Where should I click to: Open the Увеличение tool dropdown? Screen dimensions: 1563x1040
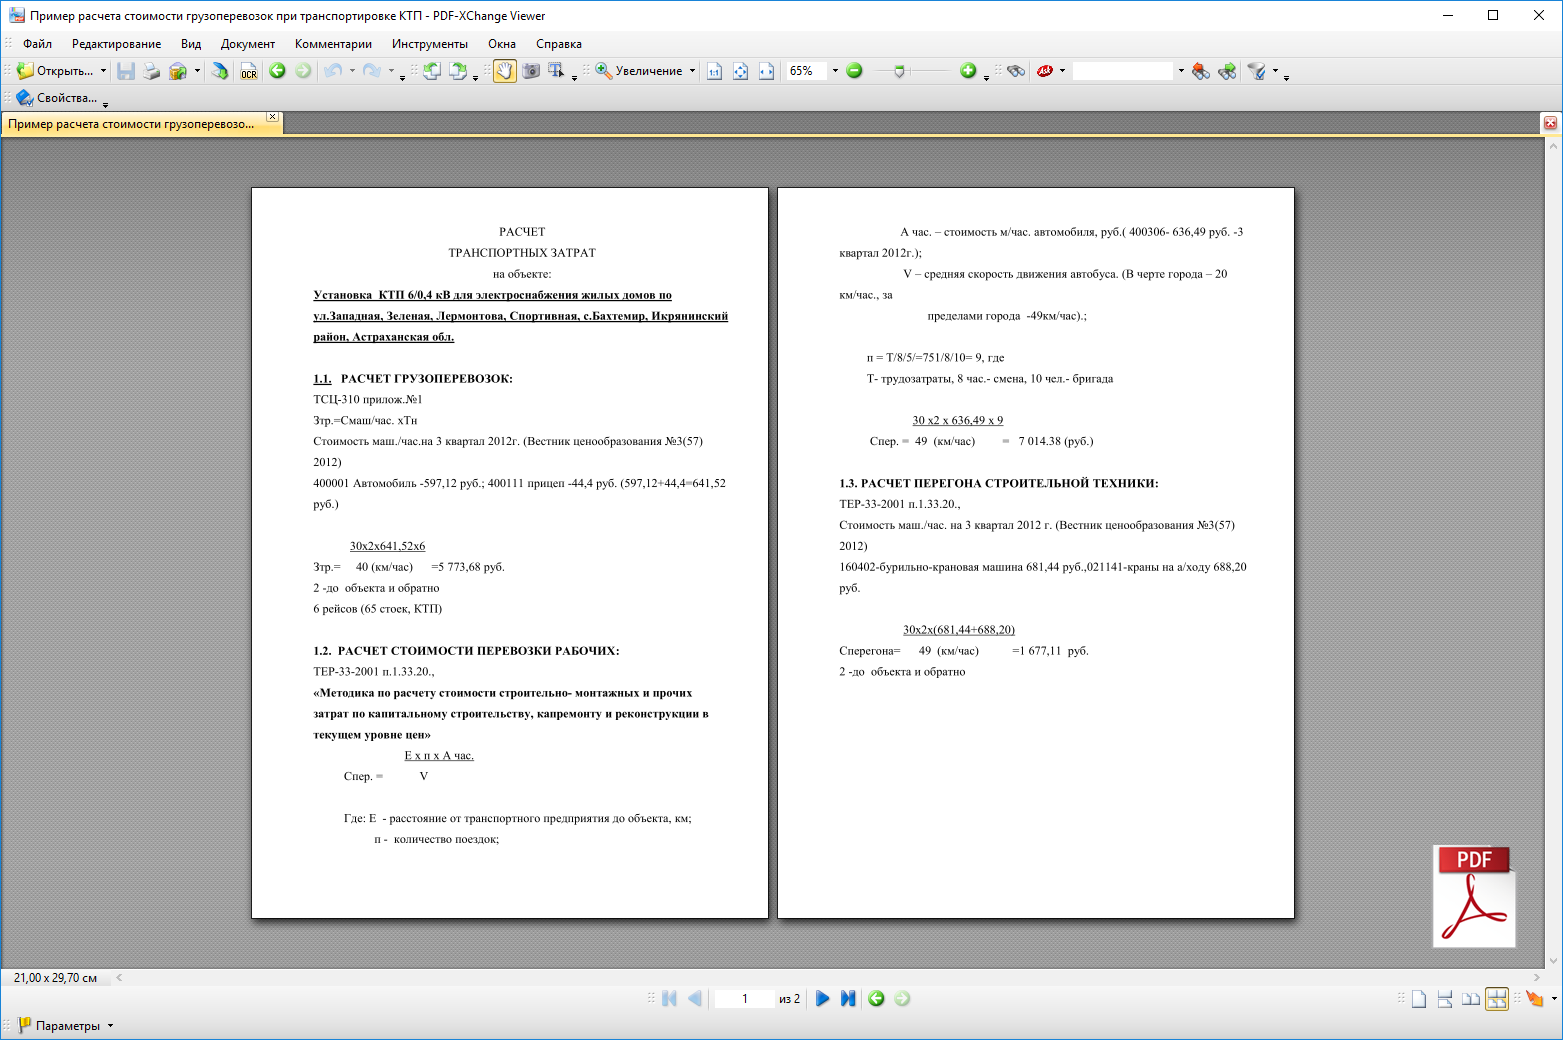[692, 71]
